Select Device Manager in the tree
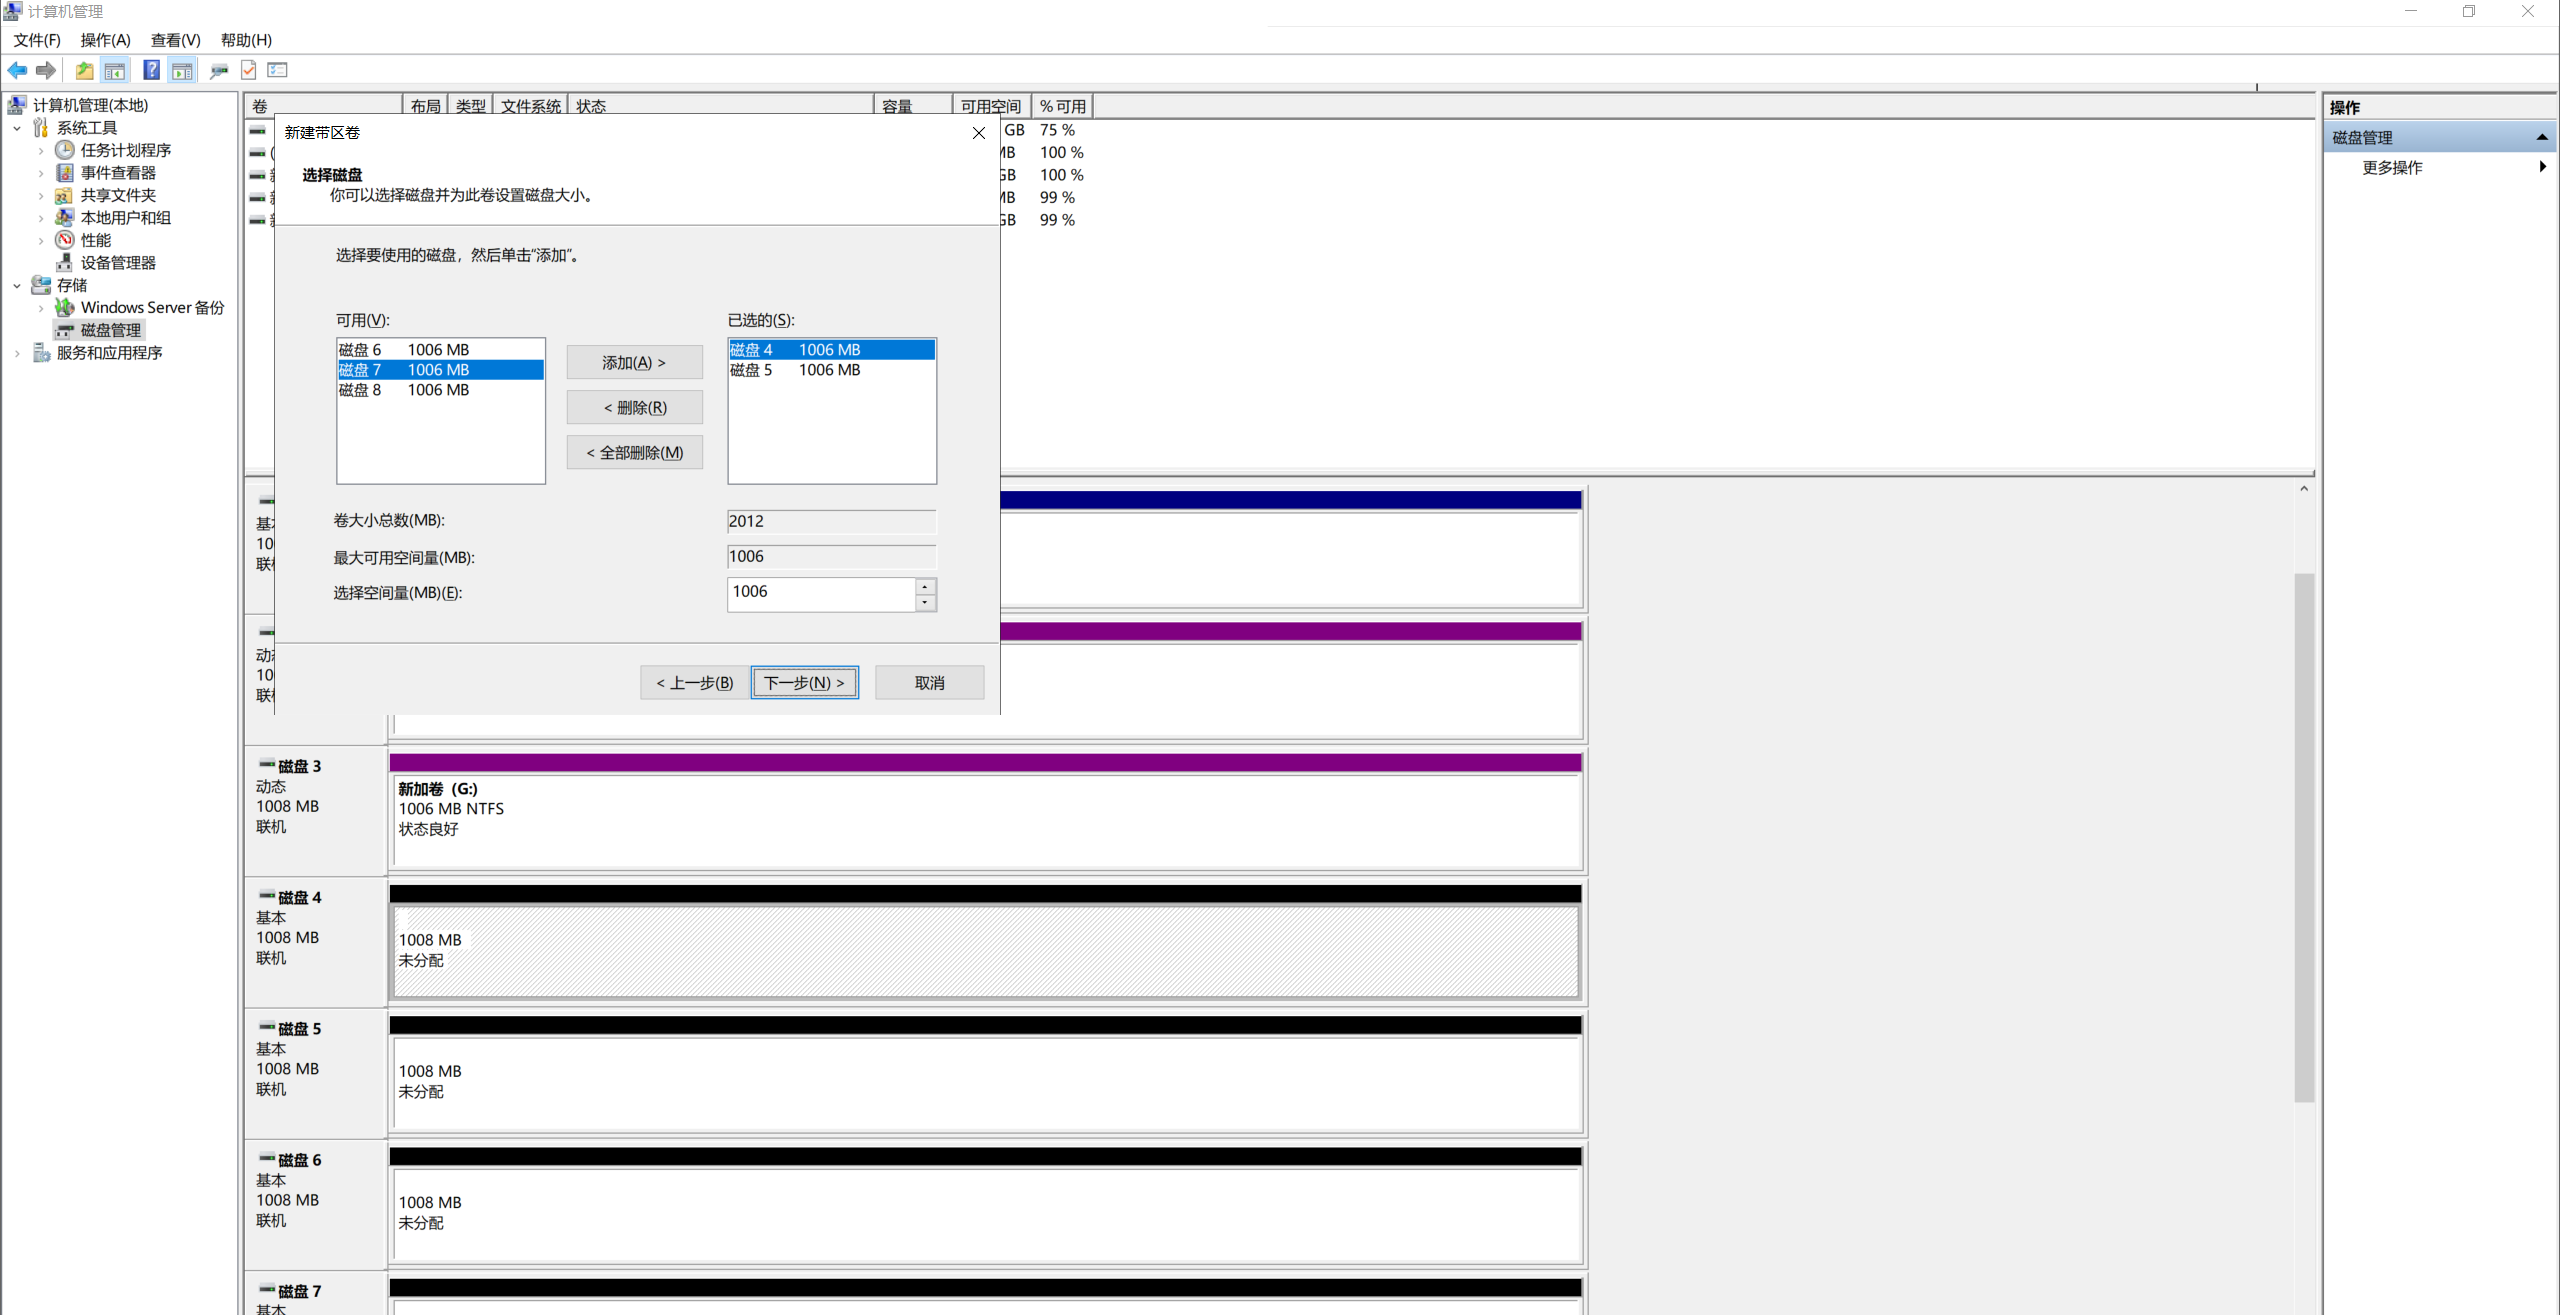 [x=118, y=262]
